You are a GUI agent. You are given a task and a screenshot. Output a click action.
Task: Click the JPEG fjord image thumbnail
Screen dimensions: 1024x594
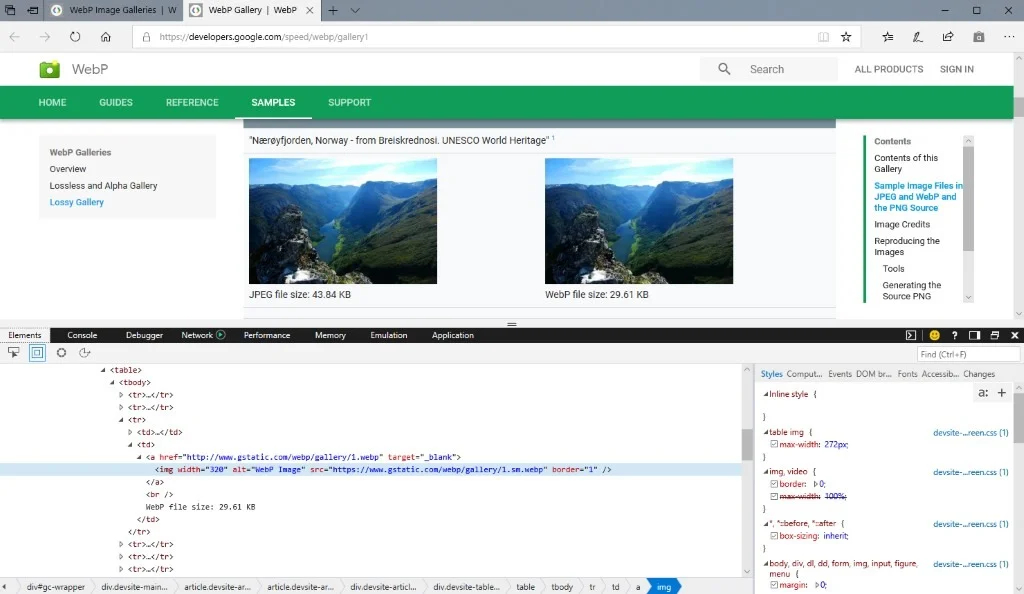point(343,221)
